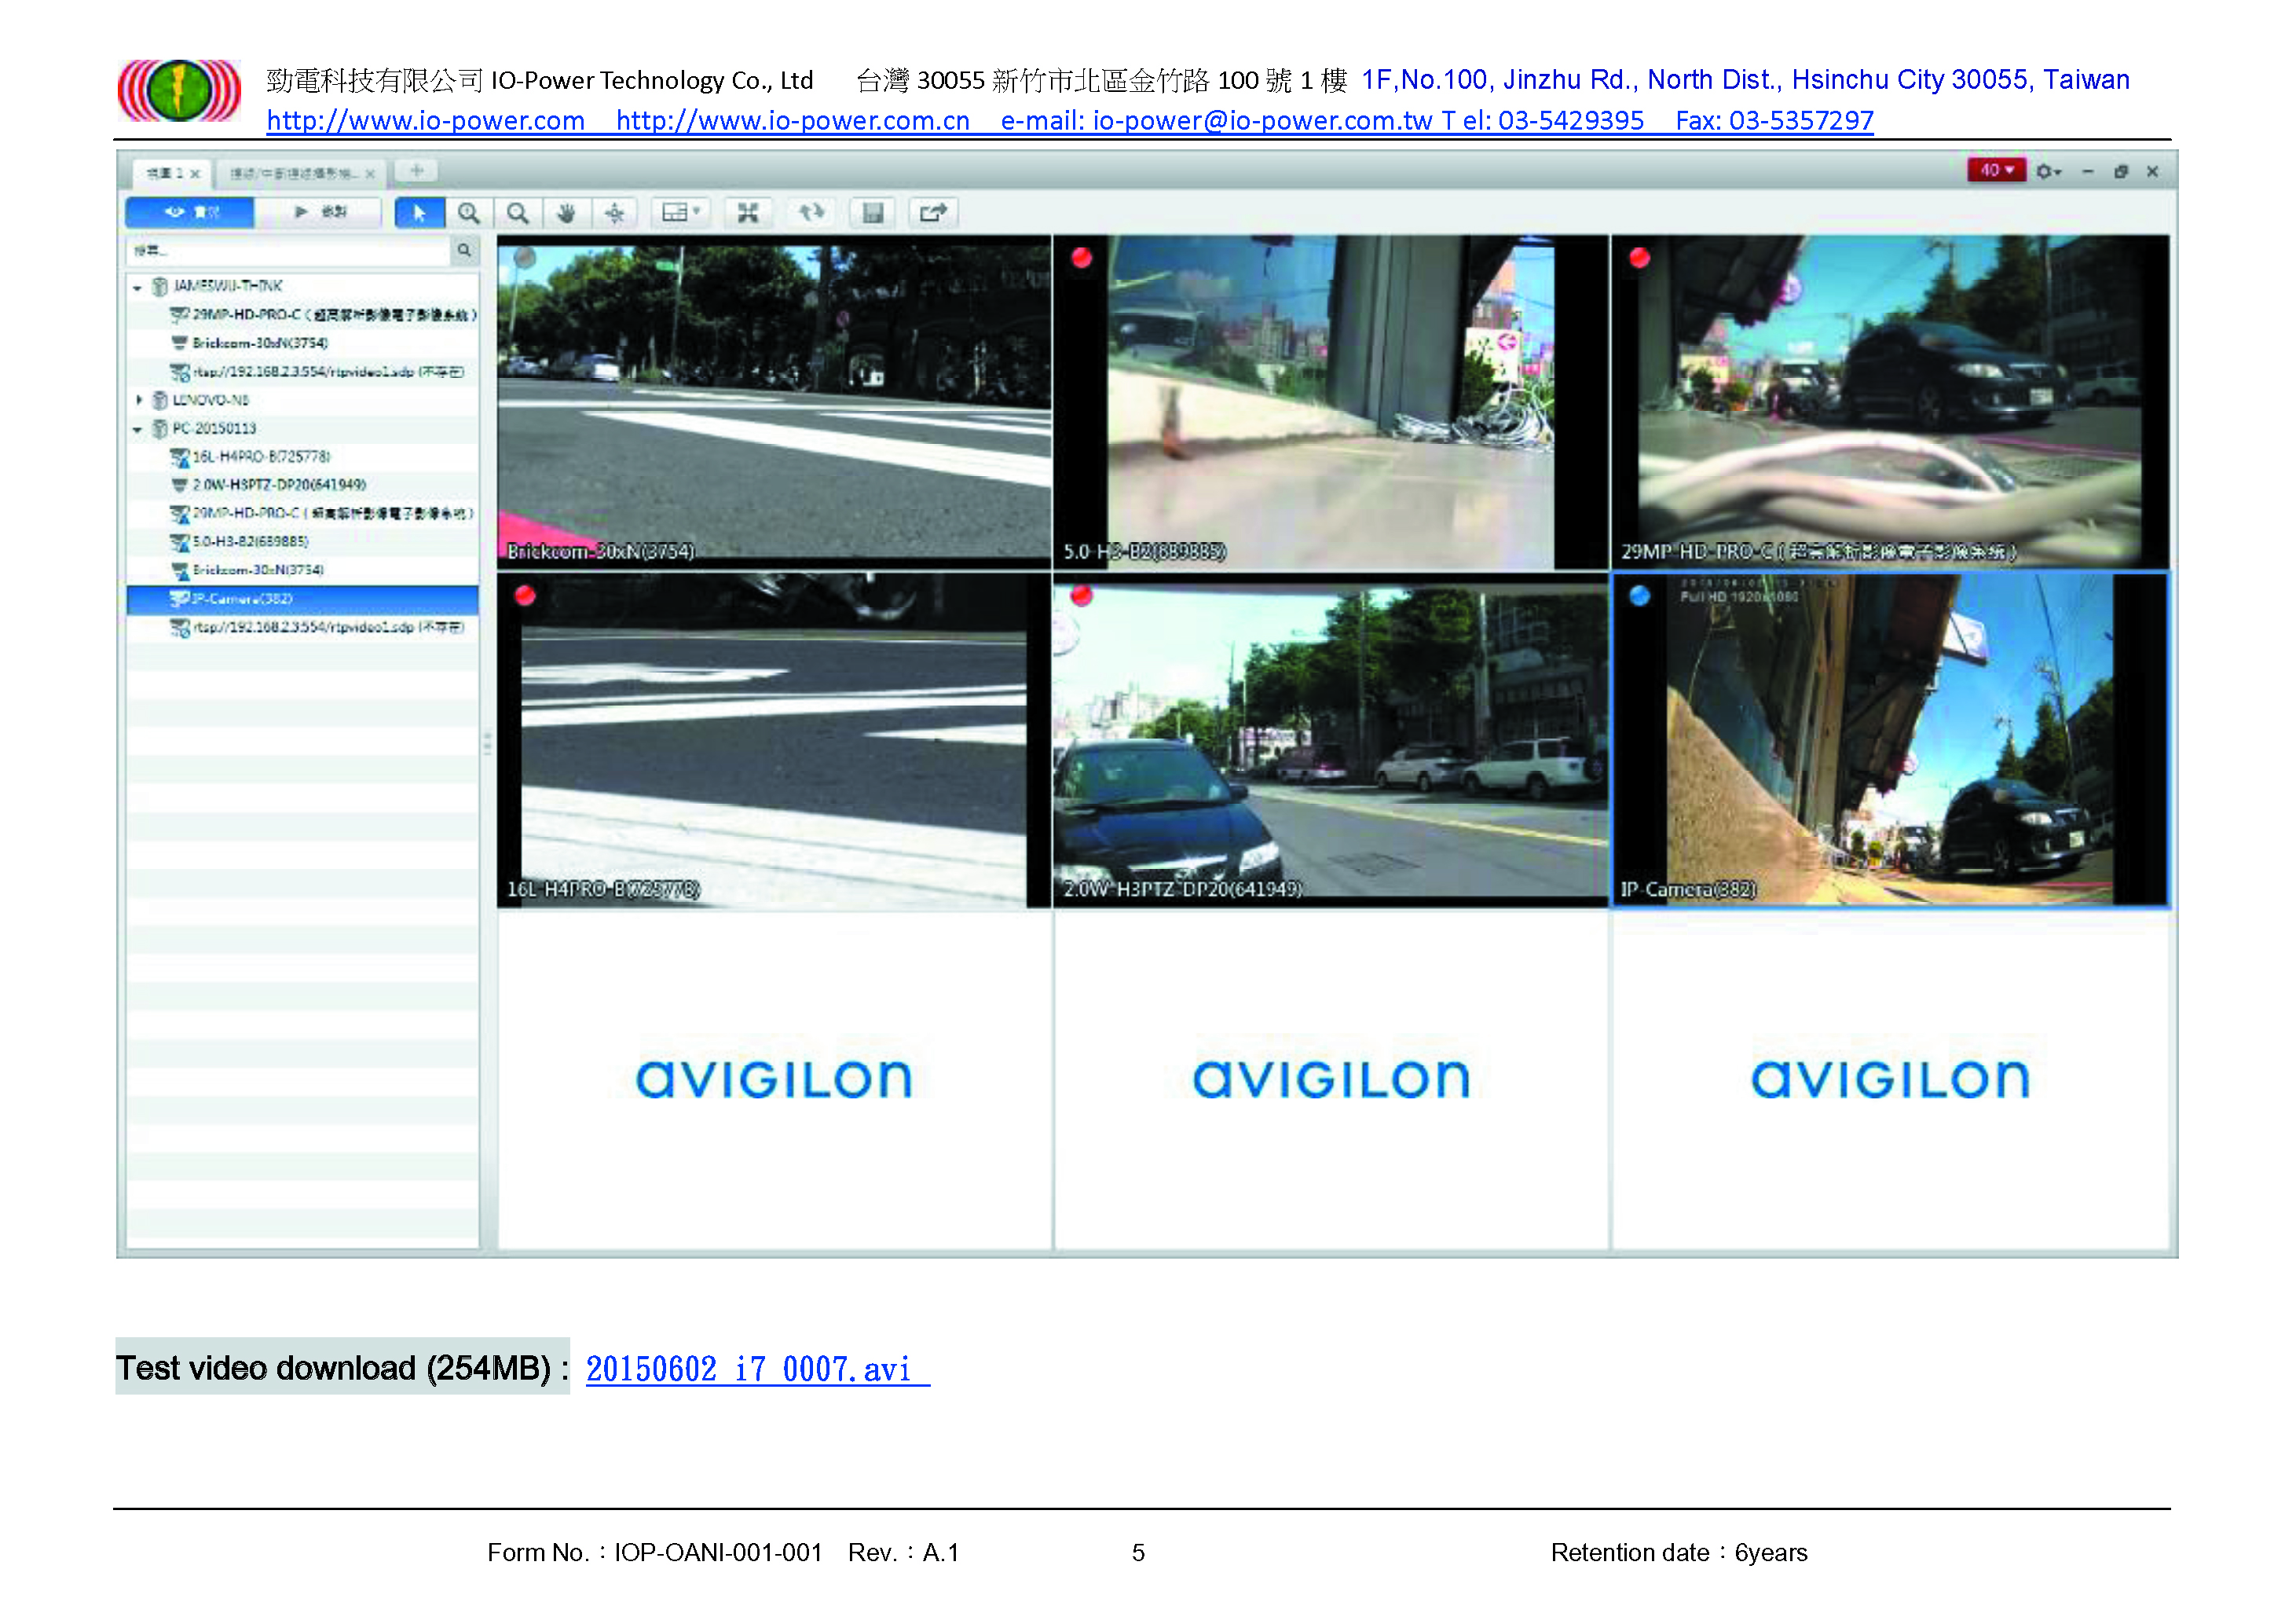Toggle blue indicator dot on IP-Camera(382) tile

[x=1639, y=596]
